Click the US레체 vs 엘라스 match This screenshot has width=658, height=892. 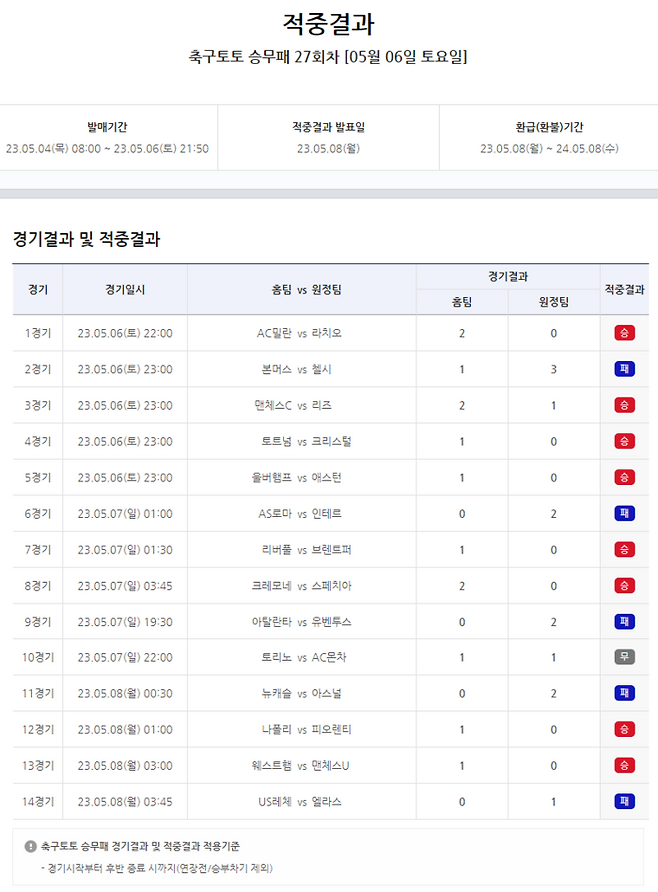[300, 802]
